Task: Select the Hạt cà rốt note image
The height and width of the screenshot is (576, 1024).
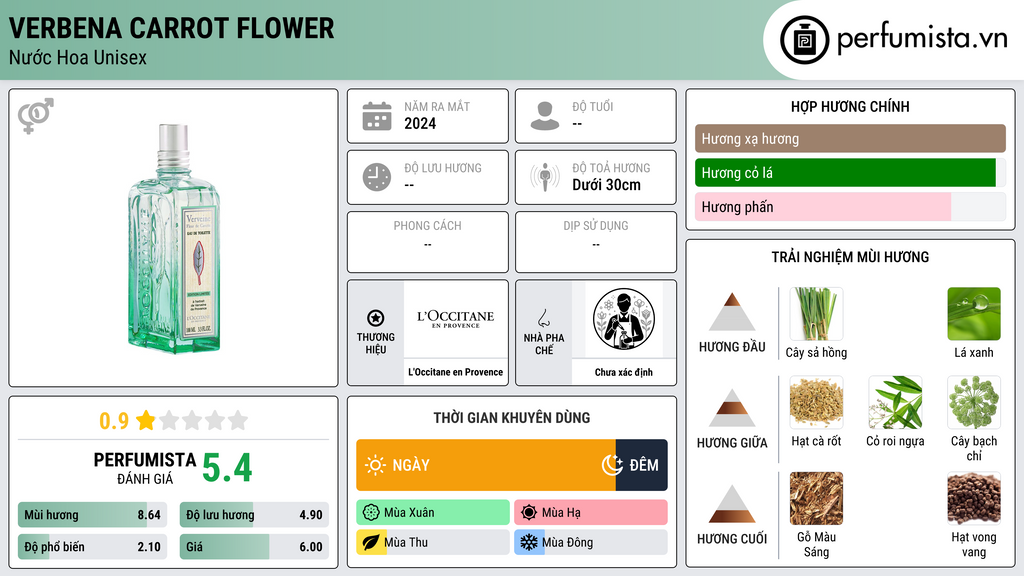Action: tap(816, 402)
